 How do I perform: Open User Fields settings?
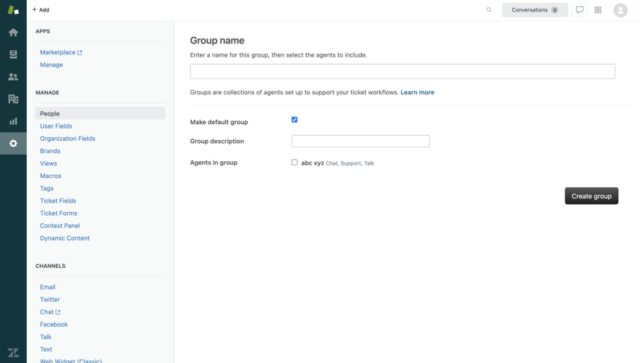[x=56, y=126]
